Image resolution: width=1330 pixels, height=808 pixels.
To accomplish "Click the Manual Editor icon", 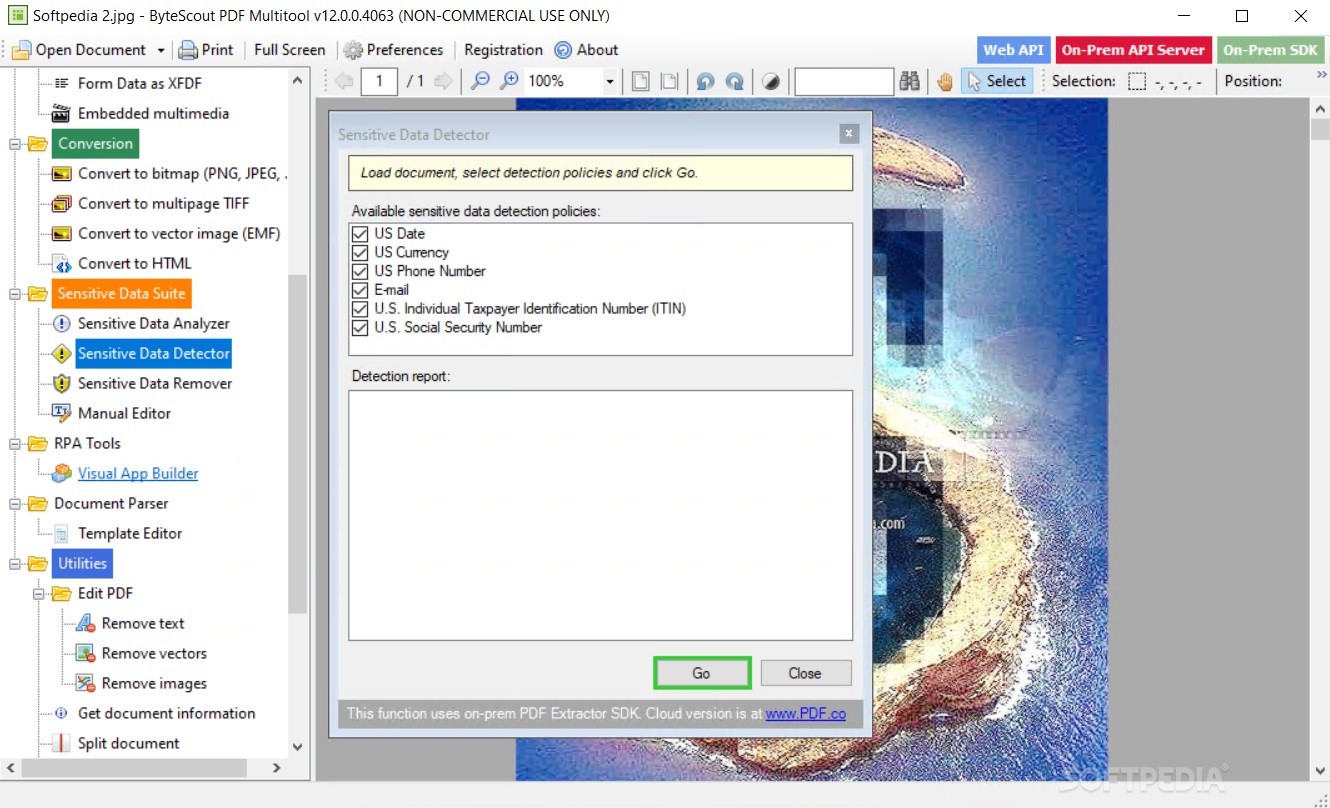I will click(62, 413).
